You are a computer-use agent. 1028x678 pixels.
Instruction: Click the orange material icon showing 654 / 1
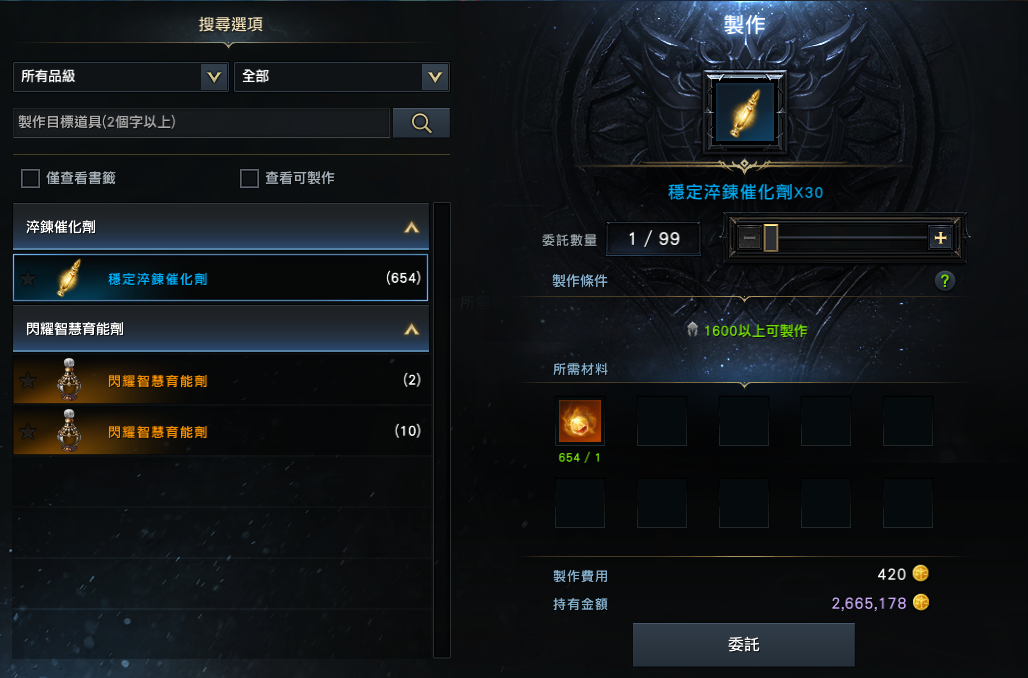(580, 421)
